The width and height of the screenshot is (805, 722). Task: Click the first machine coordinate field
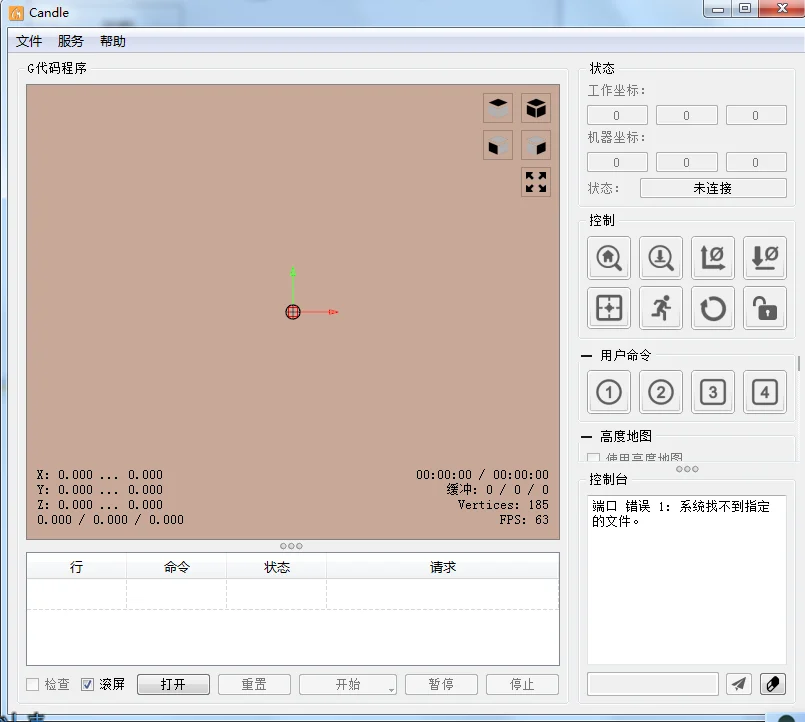tap(617, 162)
